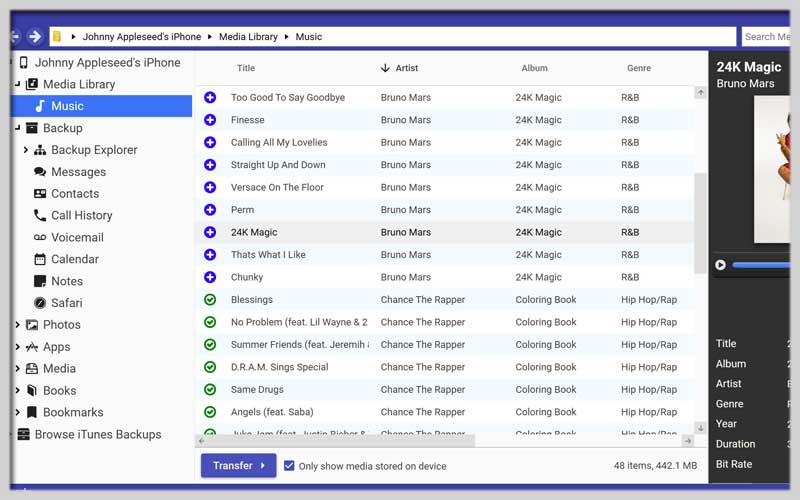Sort by the Title column header
This screenshot has height=500, width=800.
[x=245, y=68]
